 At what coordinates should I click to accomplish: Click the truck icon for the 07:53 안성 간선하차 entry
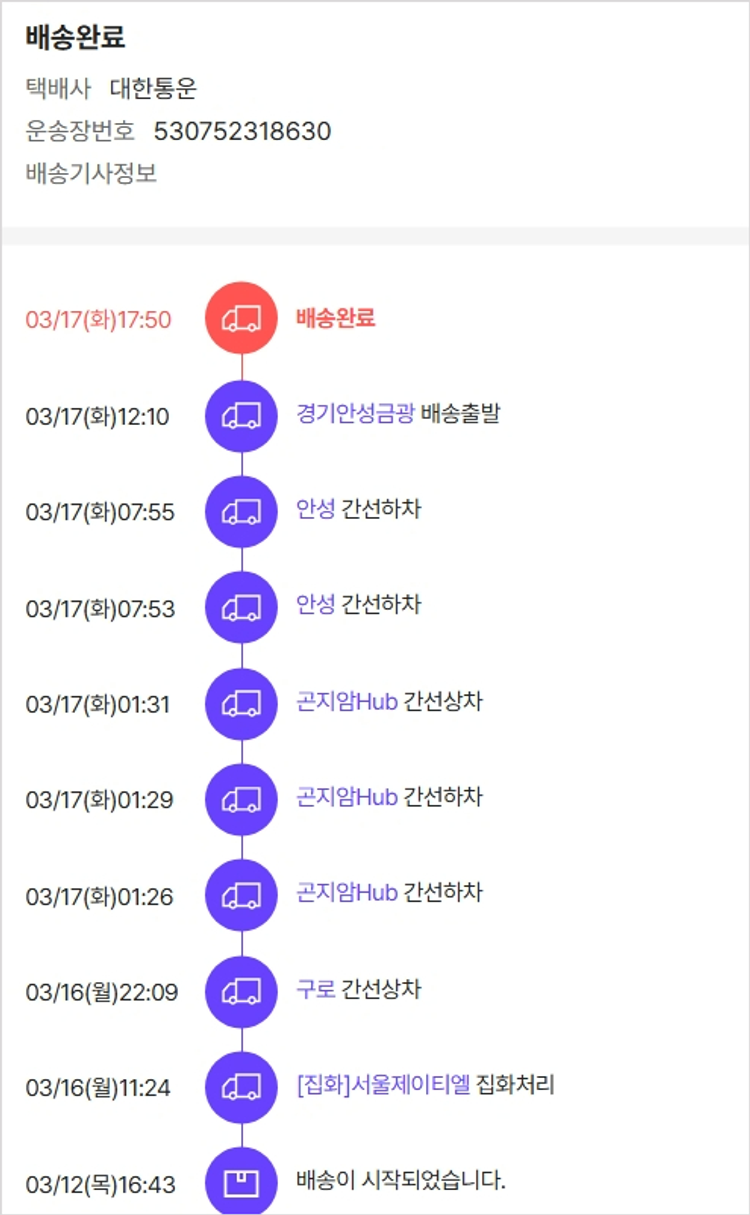pos(241,607)
